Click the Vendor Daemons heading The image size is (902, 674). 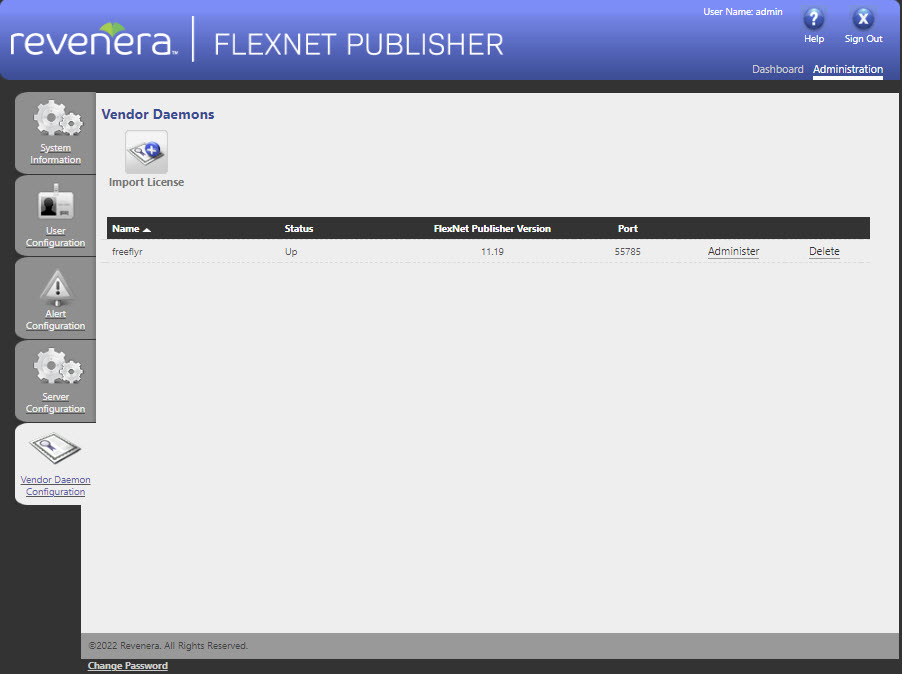158,114
